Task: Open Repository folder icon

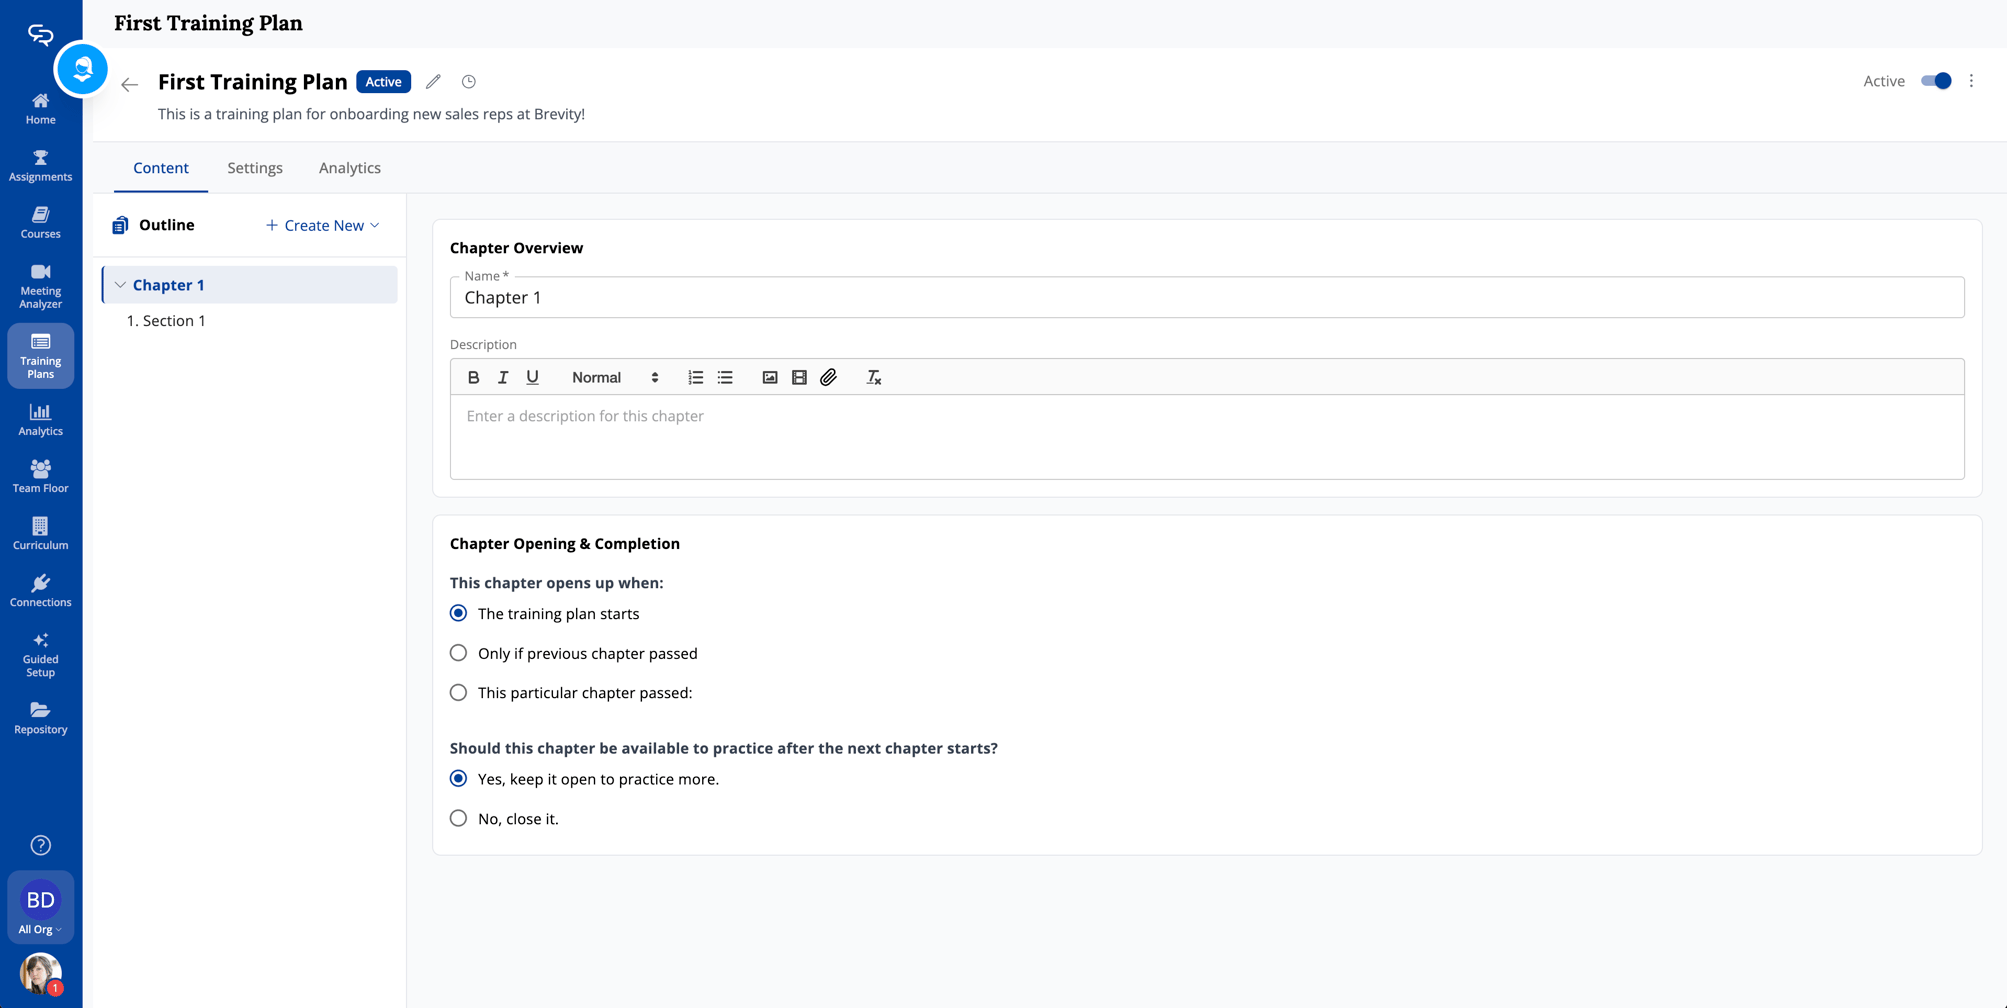Action: (x=40, y=710)
